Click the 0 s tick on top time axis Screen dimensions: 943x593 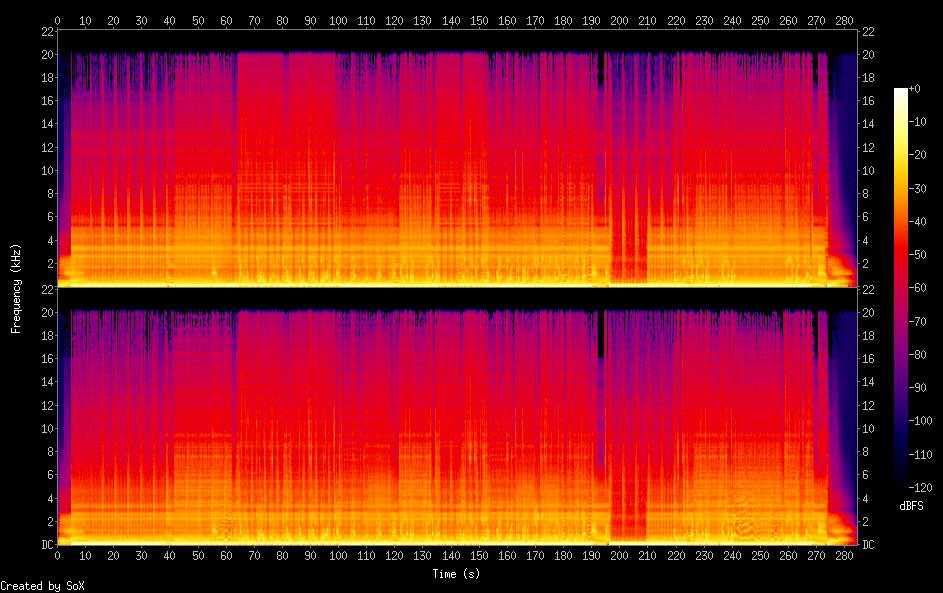[x=57, y=19]
